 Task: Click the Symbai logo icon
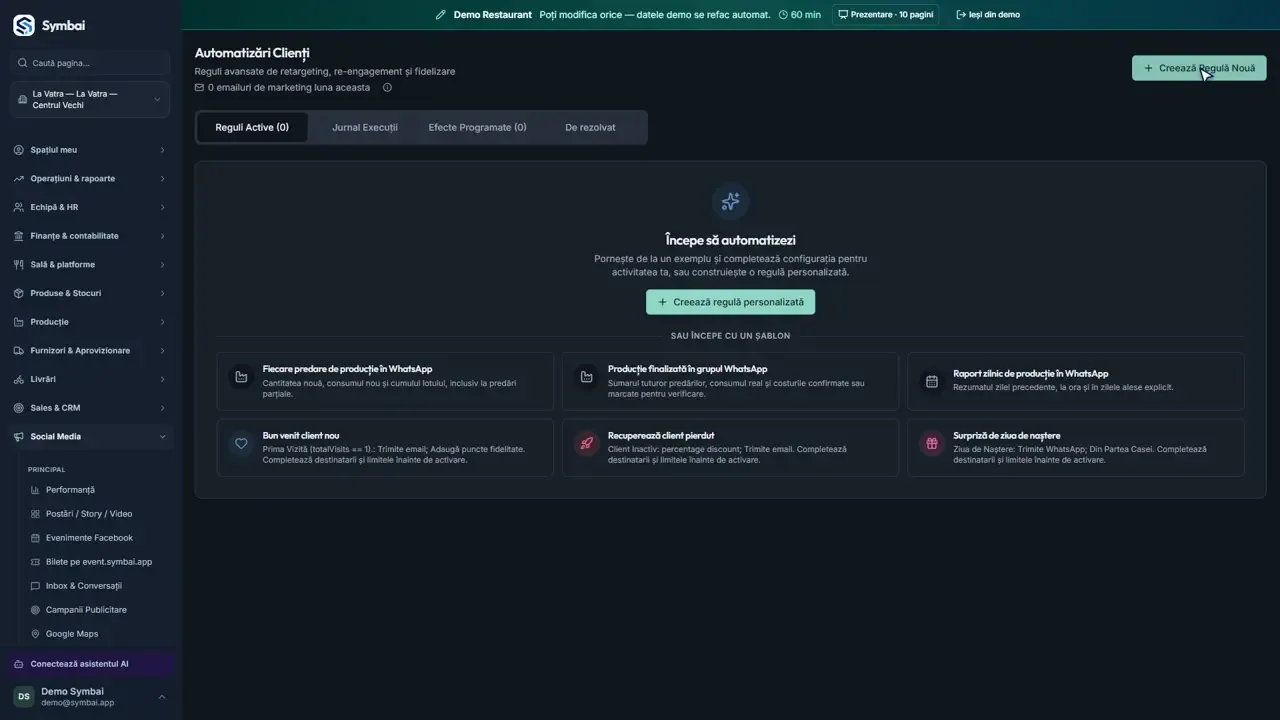[23, 25]
